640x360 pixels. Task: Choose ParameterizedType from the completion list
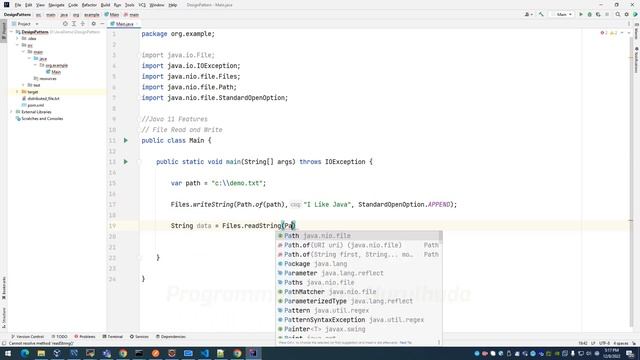pos(359,301)
